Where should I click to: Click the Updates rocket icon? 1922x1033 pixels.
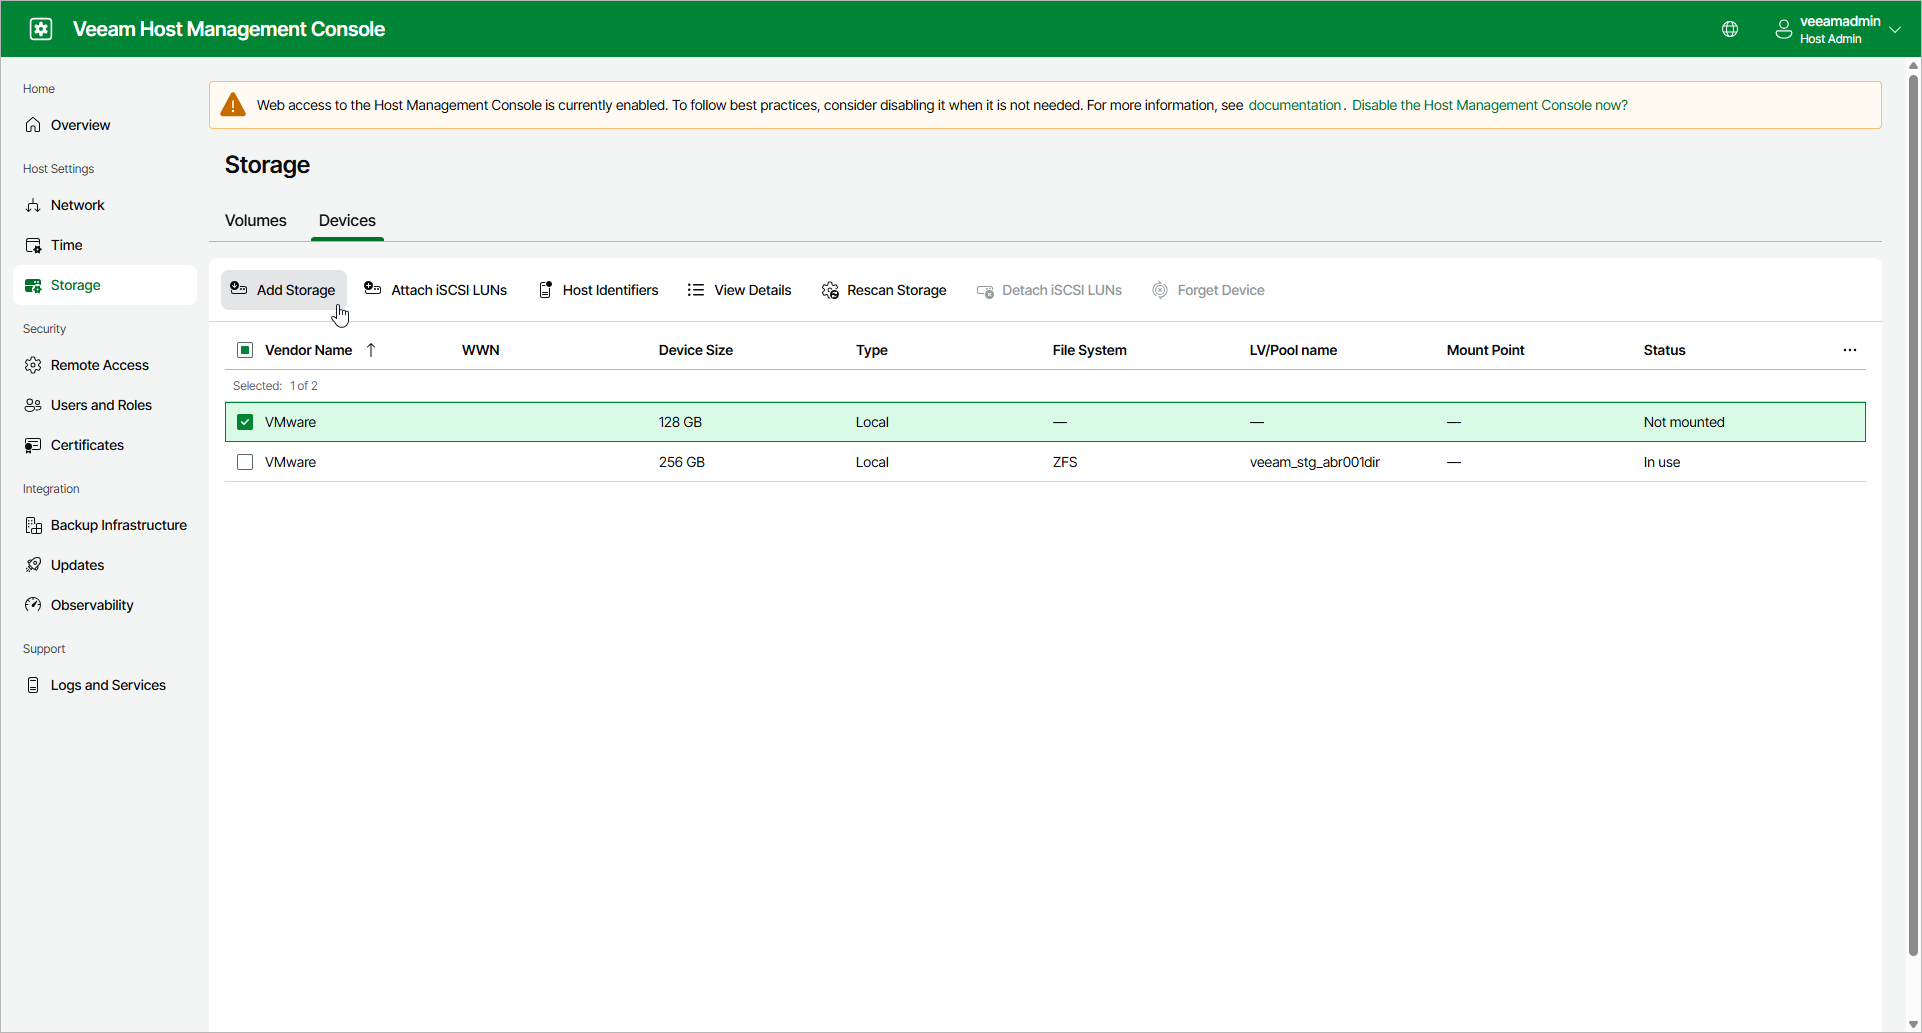pyautogui.click(x=33, y=565)
